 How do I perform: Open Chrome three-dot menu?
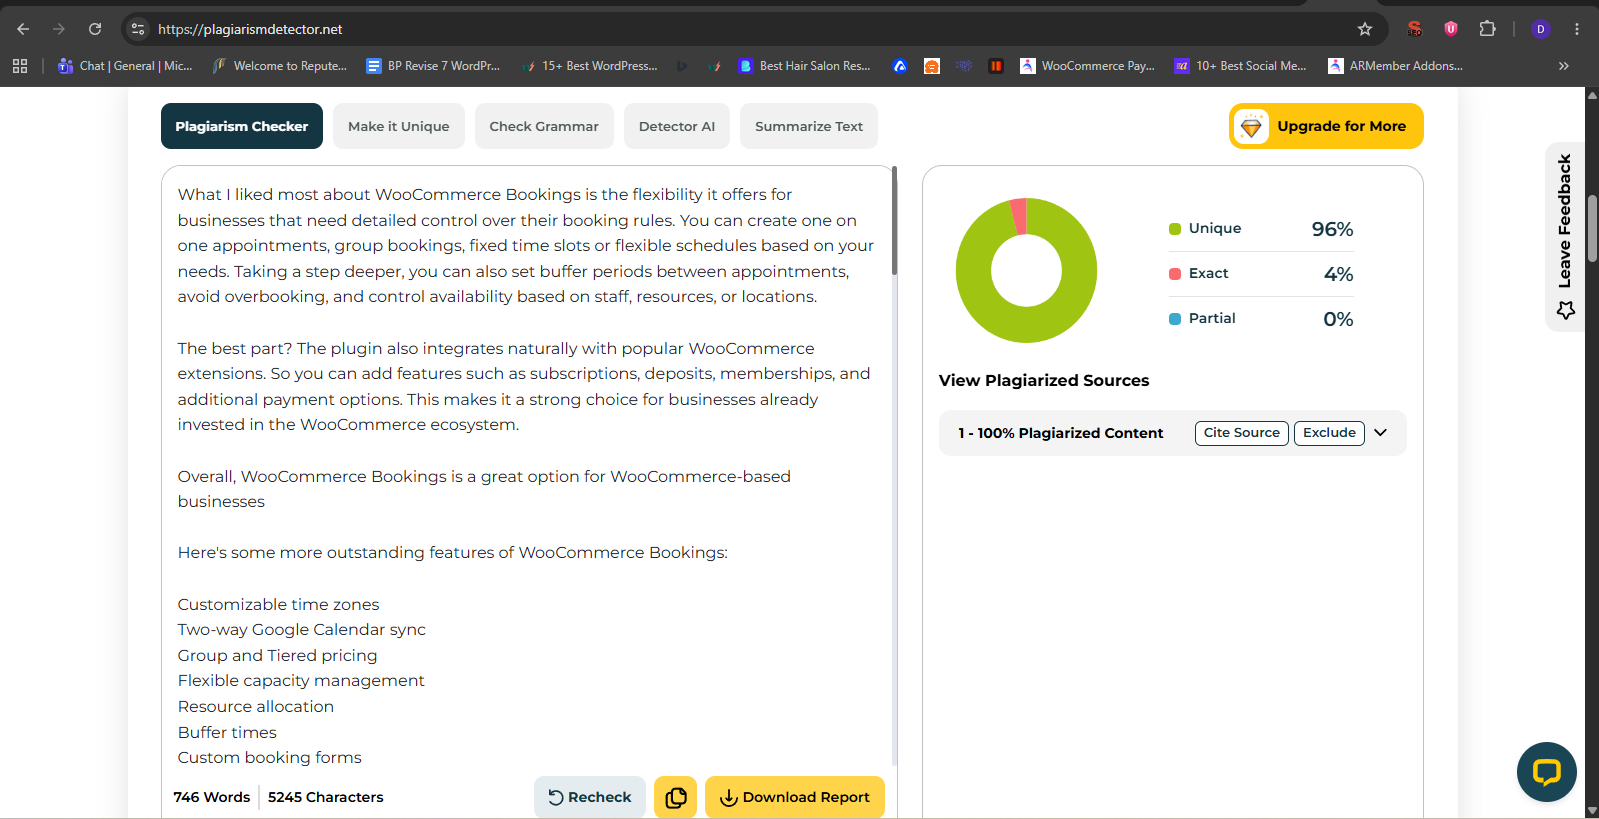1577,29
